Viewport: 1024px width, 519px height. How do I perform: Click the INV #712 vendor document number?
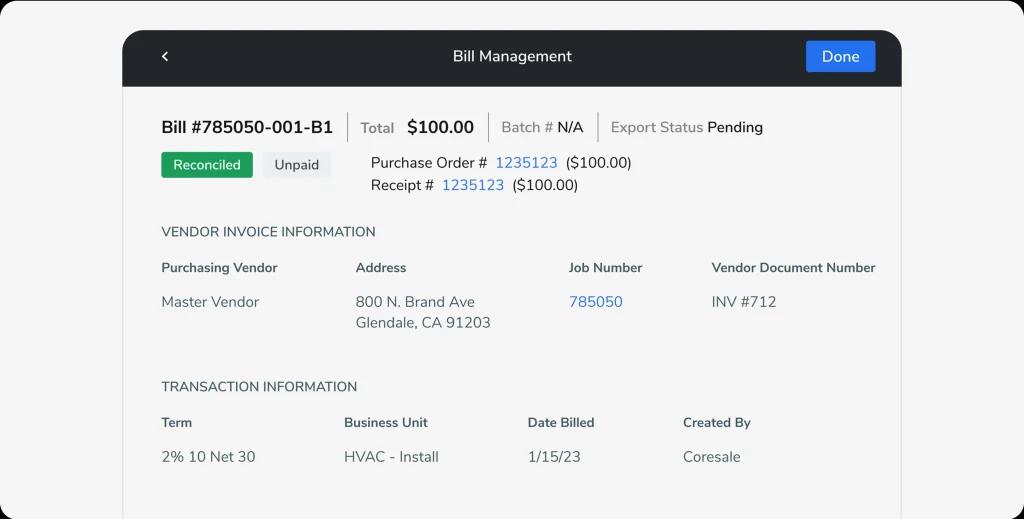(x=743, y=302)
